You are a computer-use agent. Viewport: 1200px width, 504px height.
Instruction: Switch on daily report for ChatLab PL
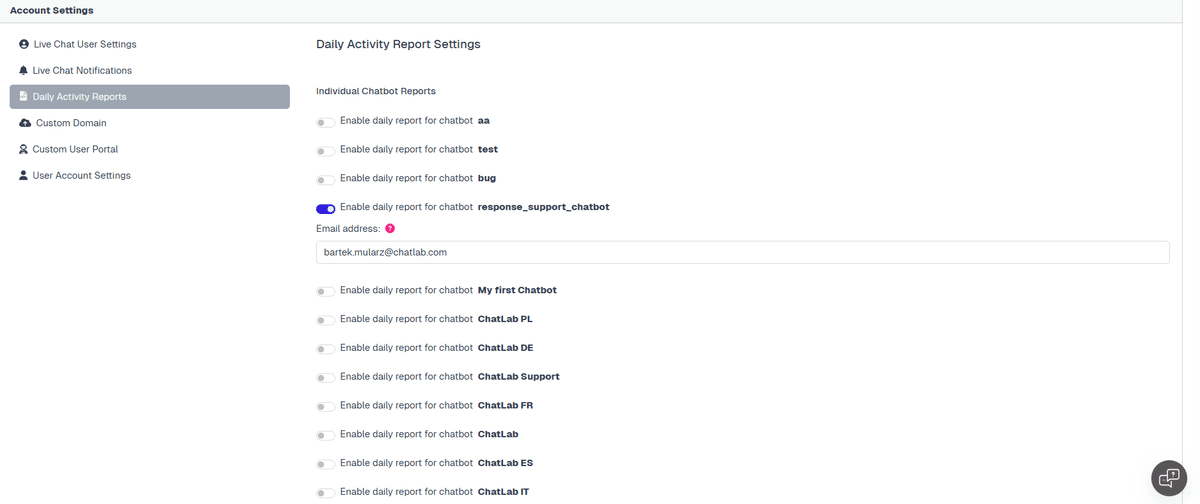(x=325, y=321)
